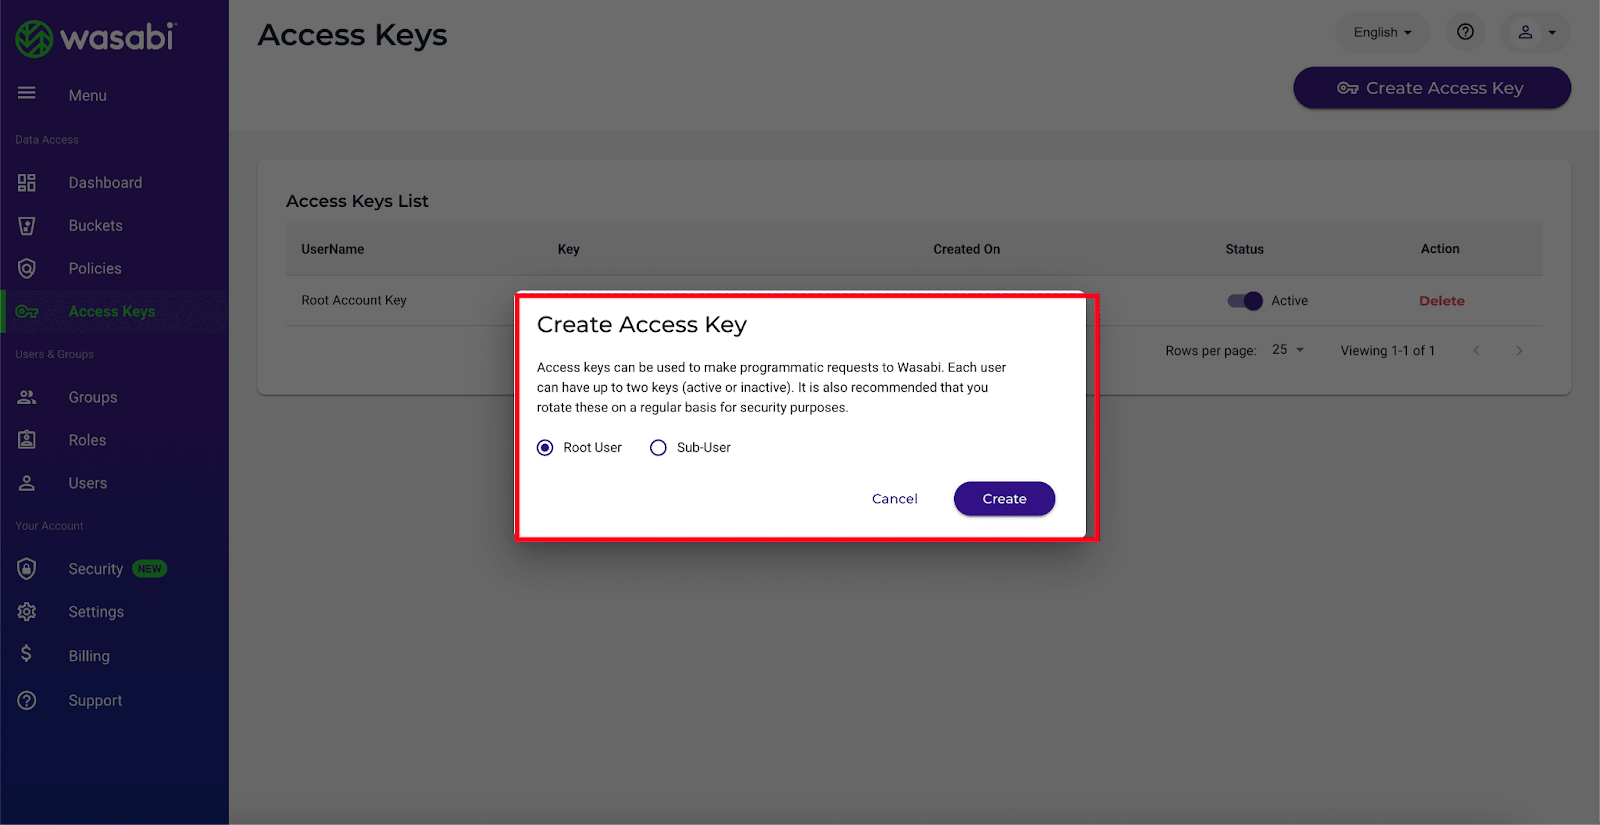Image resolution: width=1600 pixels, height=825 pixels.
Task: Select the Root User radio button
Action: click(545, 448)
